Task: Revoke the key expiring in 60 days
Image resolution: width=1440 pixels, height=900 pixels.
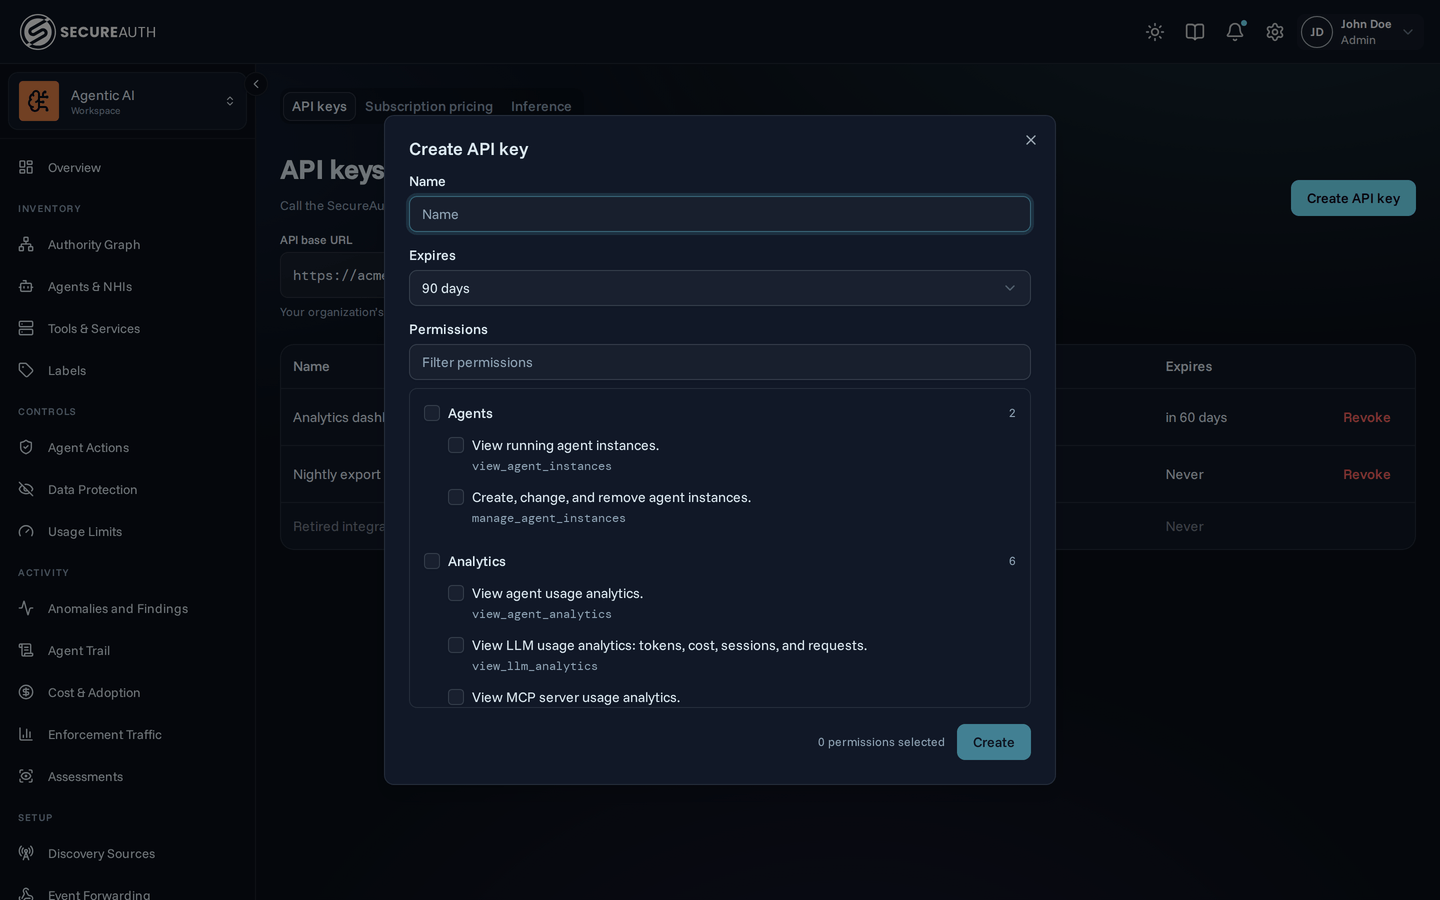Action: (x=1366, y=417)
